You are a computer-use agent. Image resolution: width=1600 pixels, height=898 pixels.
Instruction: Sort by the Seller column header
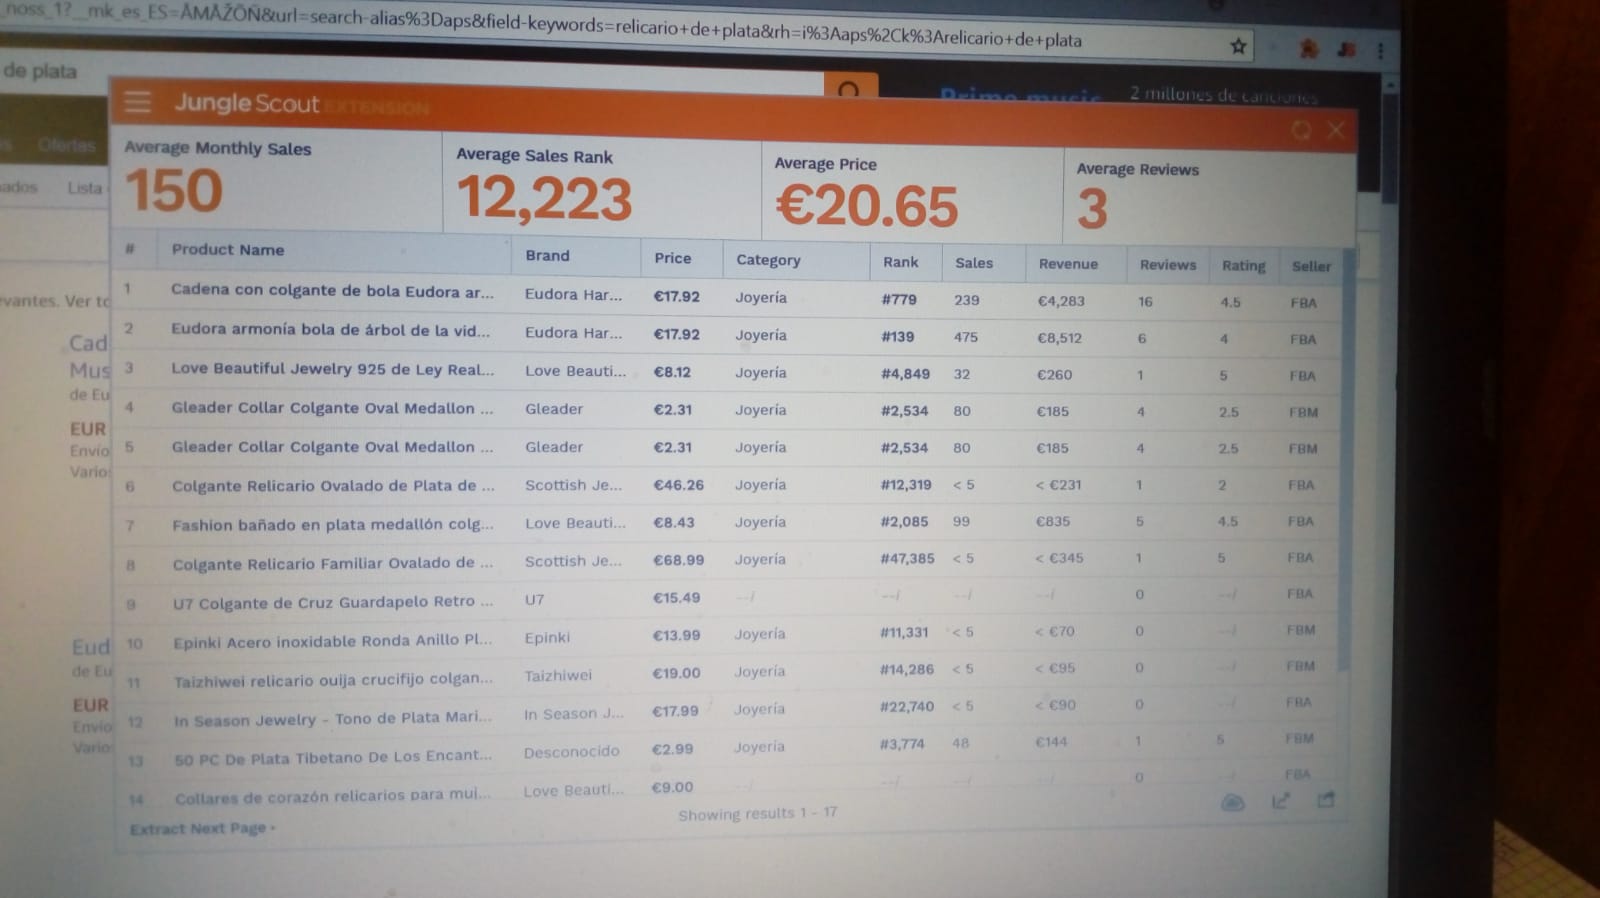(1311, 266)
